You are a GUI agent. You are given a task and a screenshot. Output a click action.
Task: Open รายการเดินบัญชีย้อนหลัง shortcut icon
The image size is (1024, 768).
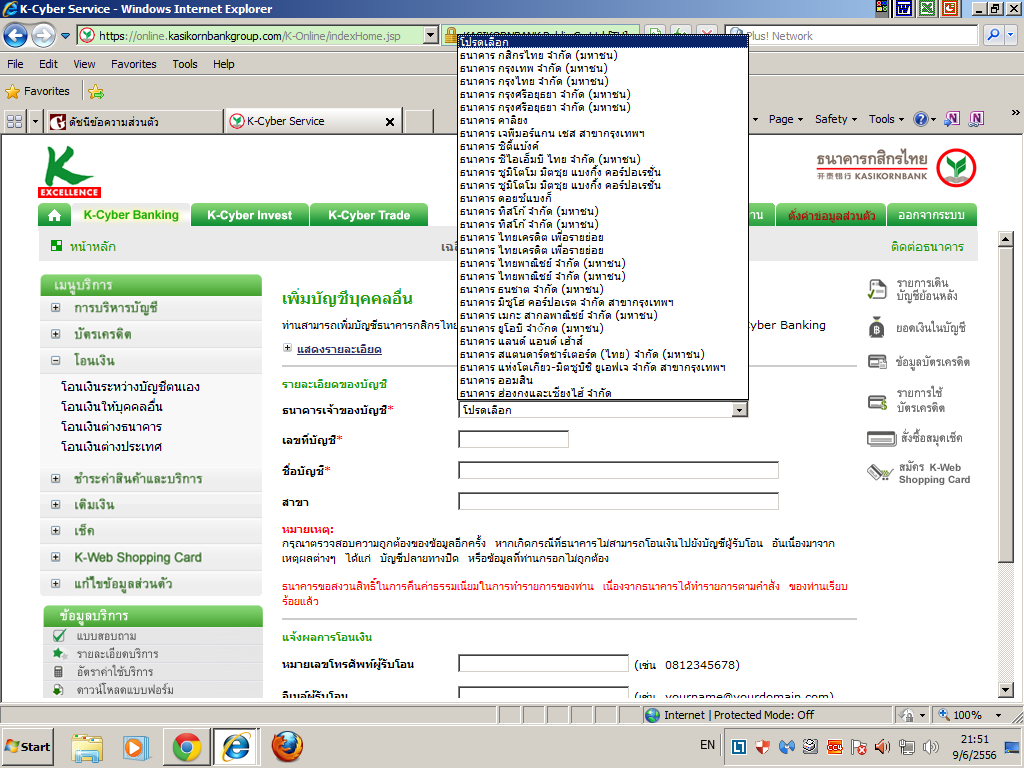point(876,289)
